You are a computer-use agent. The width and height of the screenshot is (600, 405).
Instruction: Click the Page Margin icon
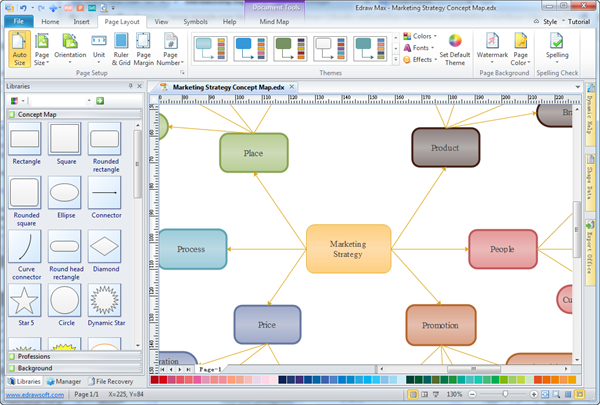[x=144, y=48]
